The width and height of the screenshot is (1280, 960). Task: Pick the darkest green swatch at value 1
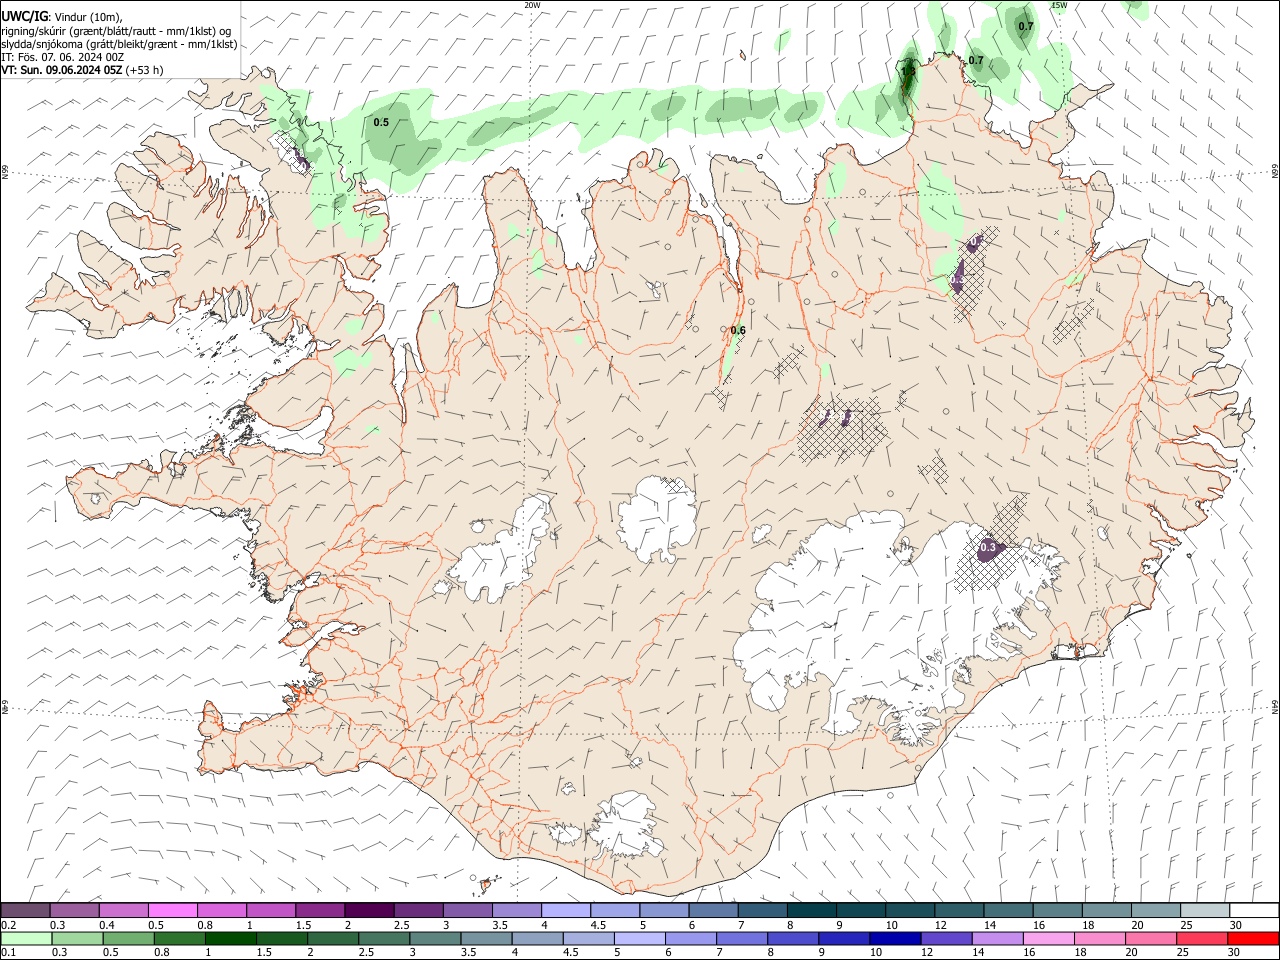(231, 939)
